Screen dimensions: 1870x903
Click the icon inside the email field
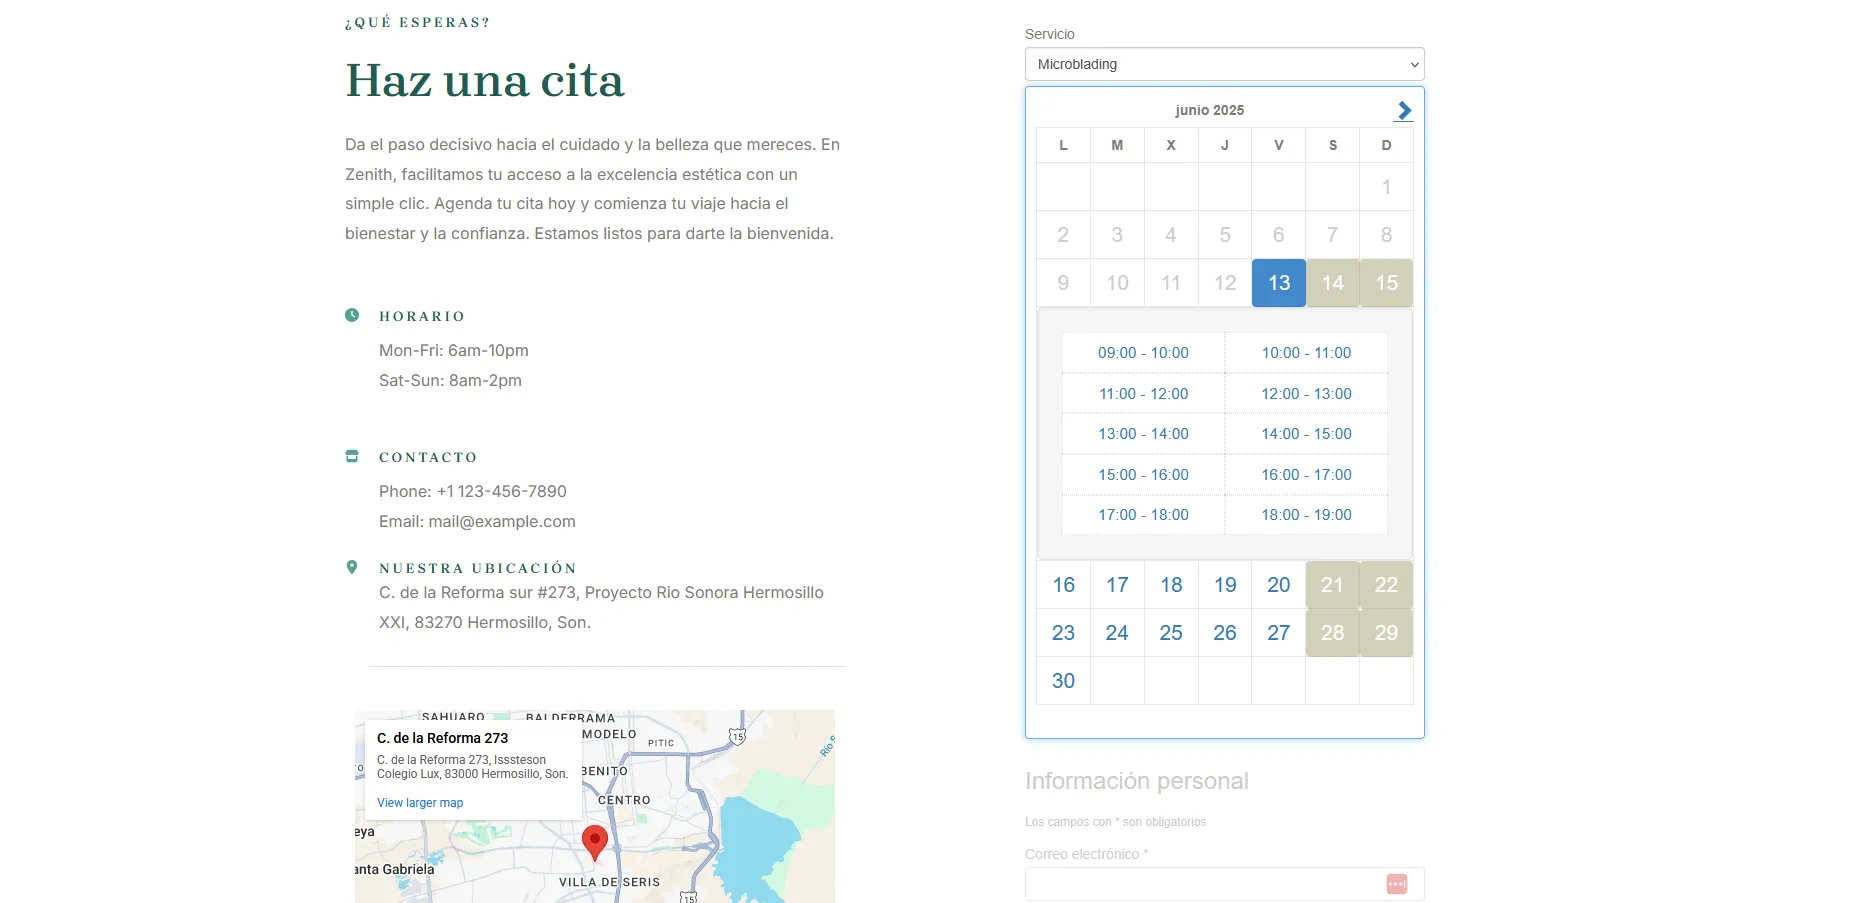(1396, 884)
